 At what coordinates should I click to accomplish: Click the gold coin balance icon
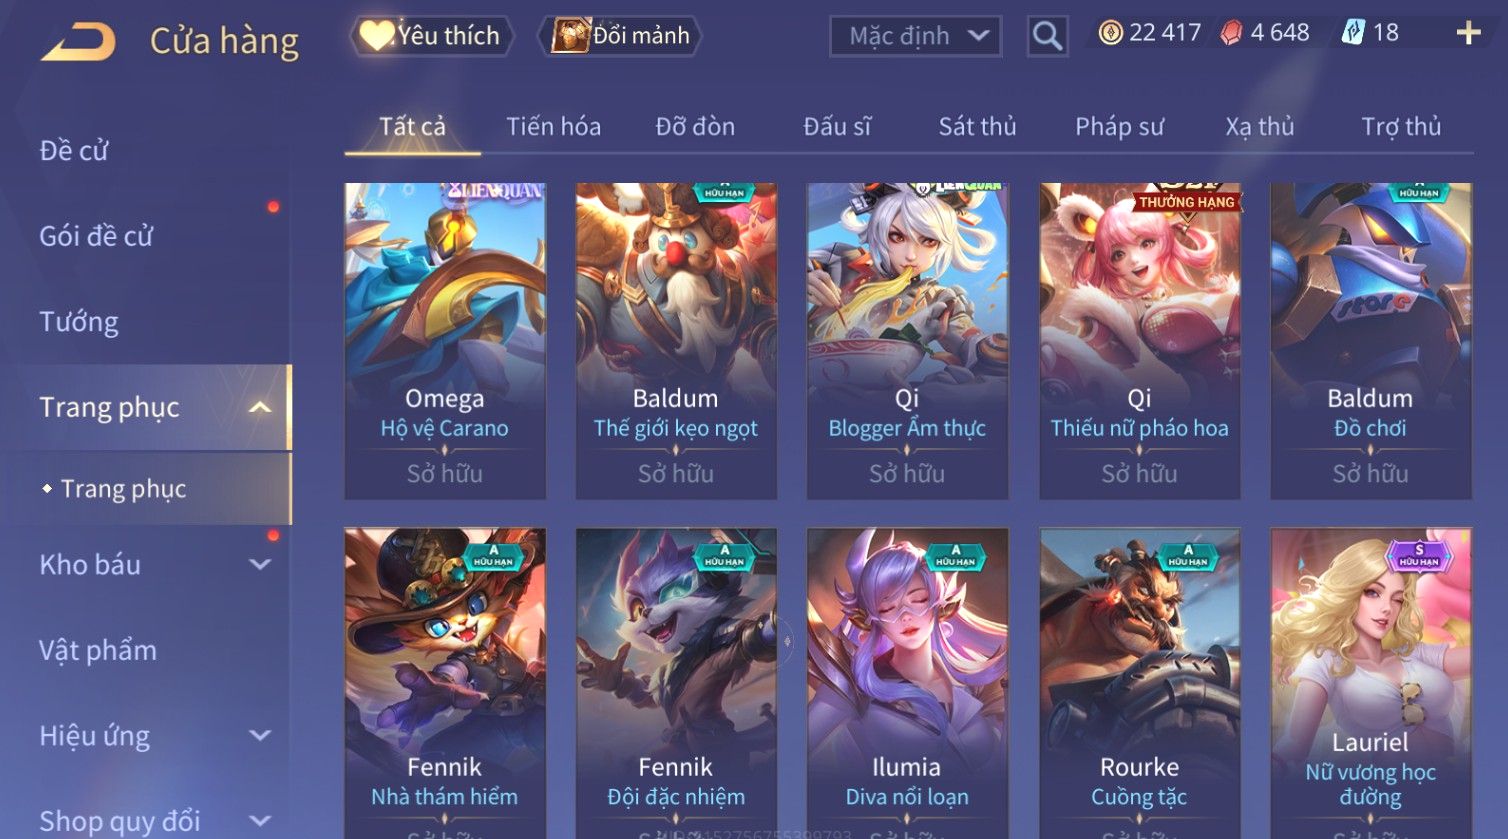(1110, 33)
